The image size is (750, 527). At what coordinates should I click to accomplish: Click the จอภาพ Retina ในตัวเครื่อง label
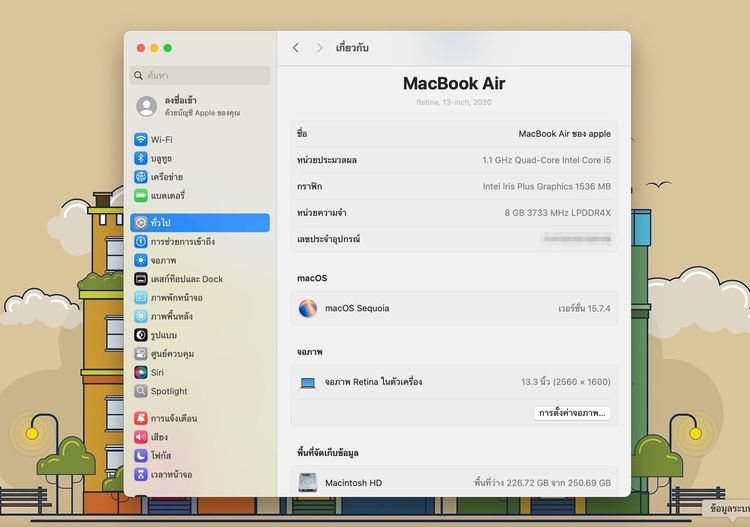[373, 382]
